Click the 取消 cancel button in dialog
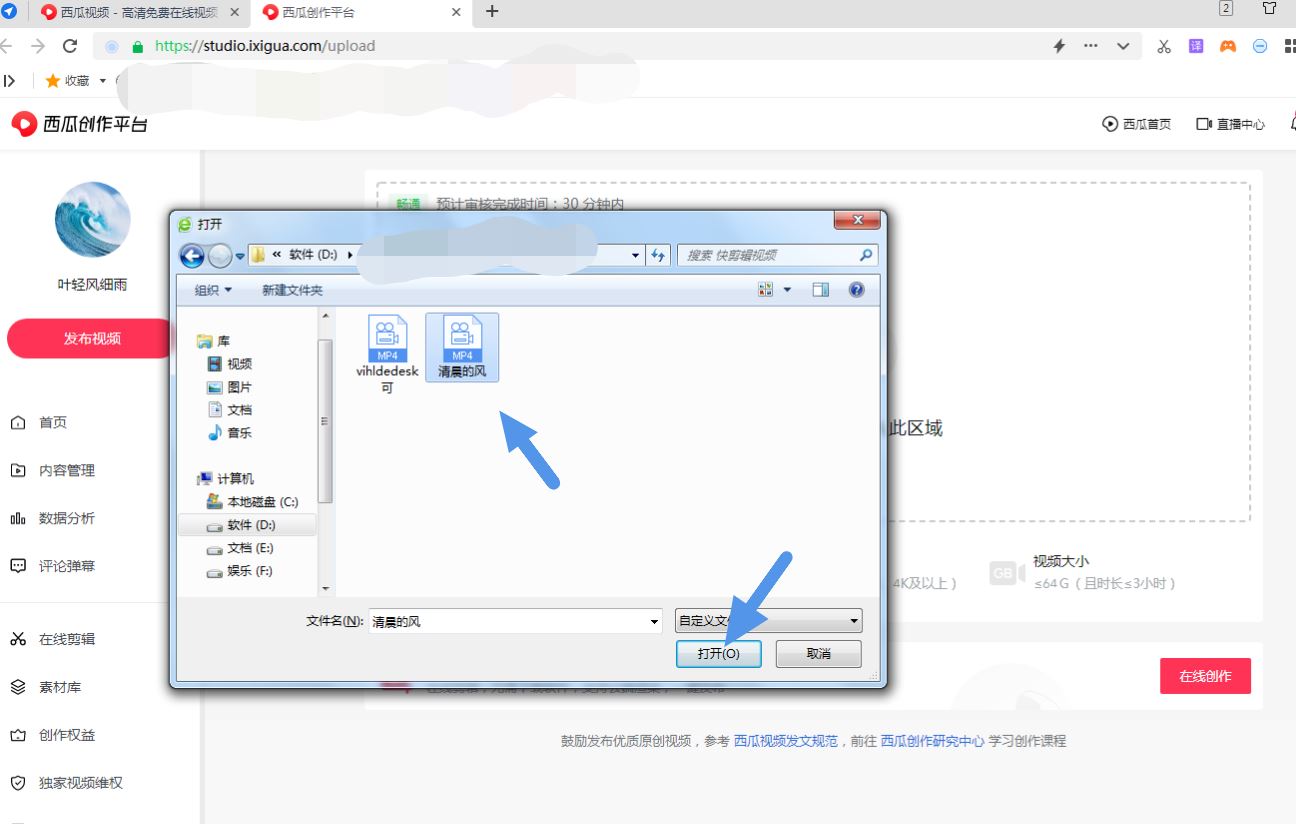 coord(818,653)
